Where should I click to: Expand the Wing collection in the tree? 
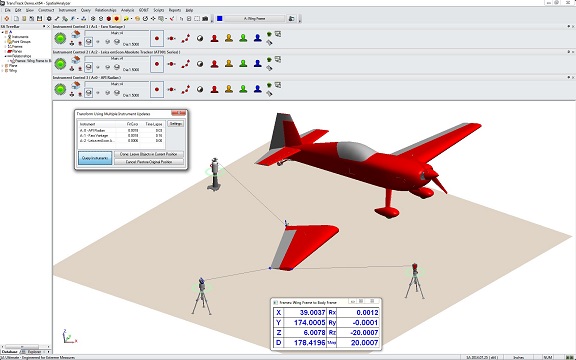click(3, 71)
